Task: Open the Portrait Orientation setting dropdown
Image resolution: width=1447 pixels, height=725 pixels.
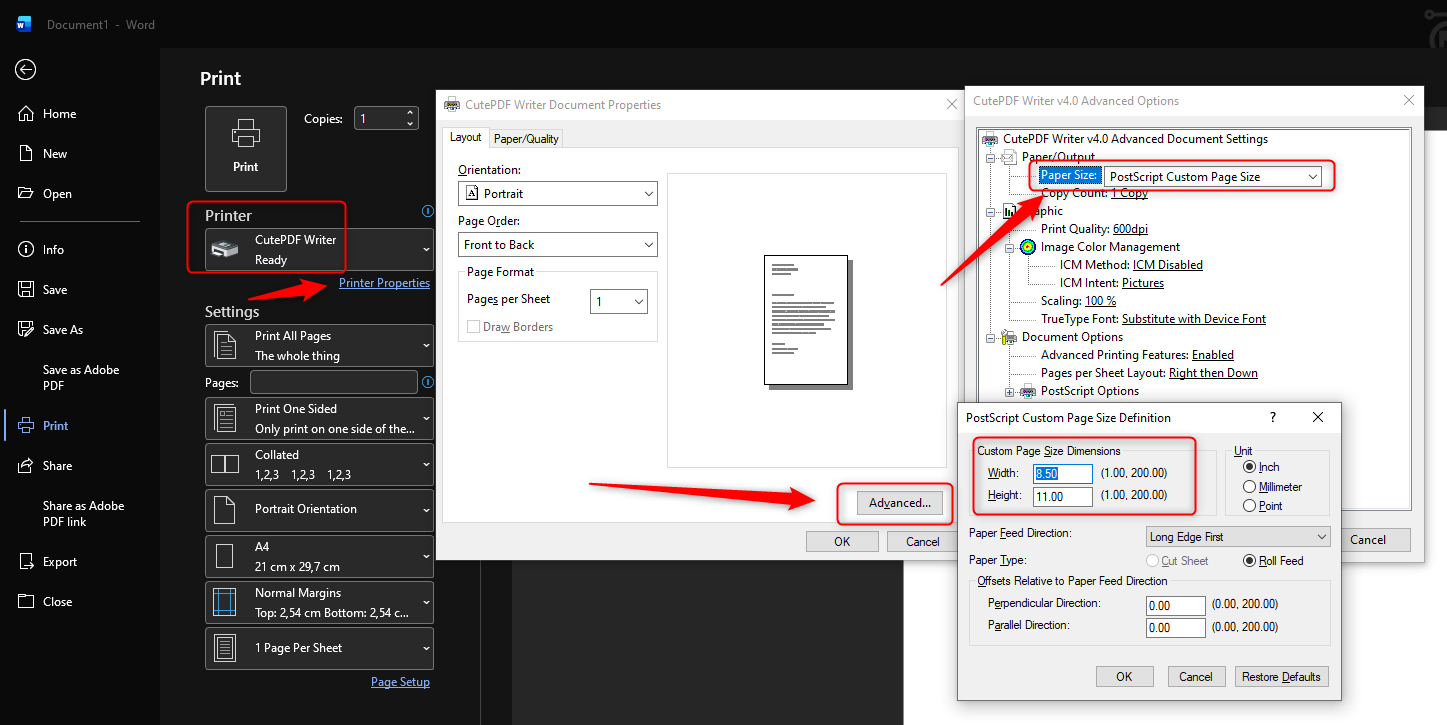Action: coord(320,510)
